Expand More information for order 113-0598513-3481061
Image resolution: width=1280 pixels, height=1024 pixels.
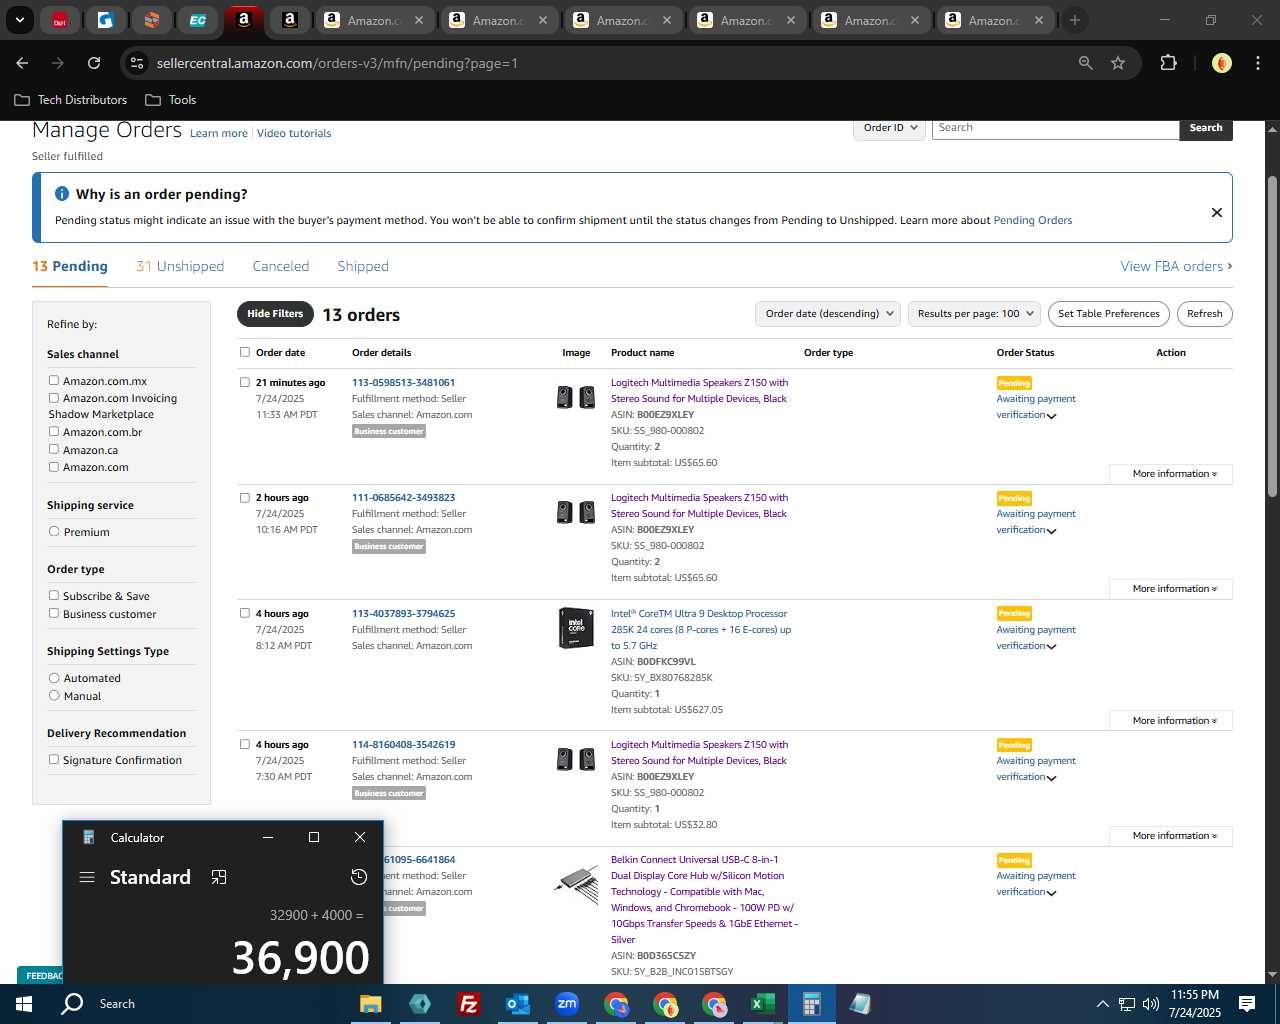click(1171, 474)
